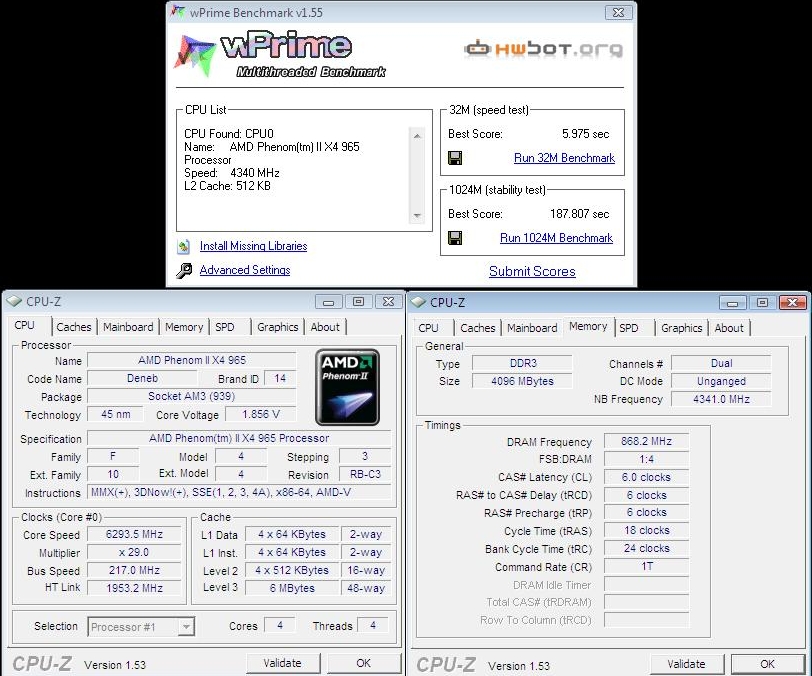Open the Submit Scores link

pos(532,271)
